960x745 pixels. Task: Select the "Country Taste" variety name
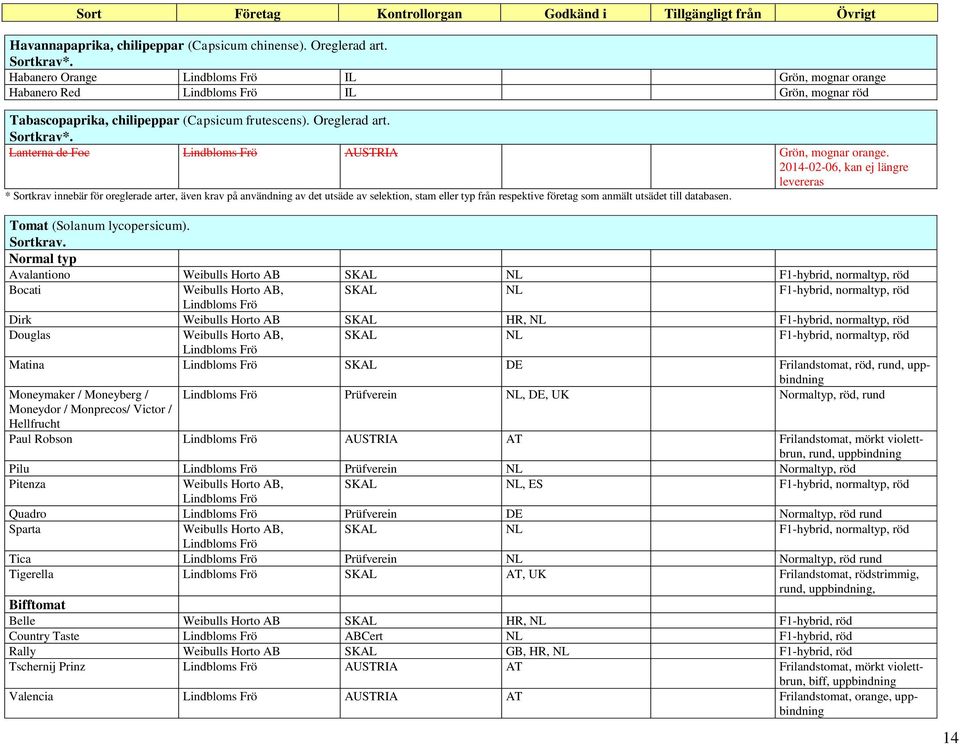tap(44, 636)
